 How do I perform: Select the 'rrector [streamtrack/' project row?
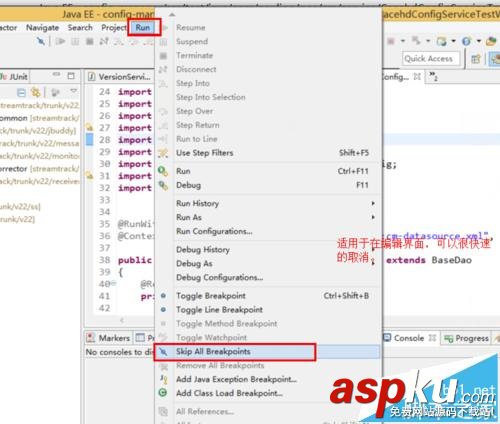click(x=39, y=169)
